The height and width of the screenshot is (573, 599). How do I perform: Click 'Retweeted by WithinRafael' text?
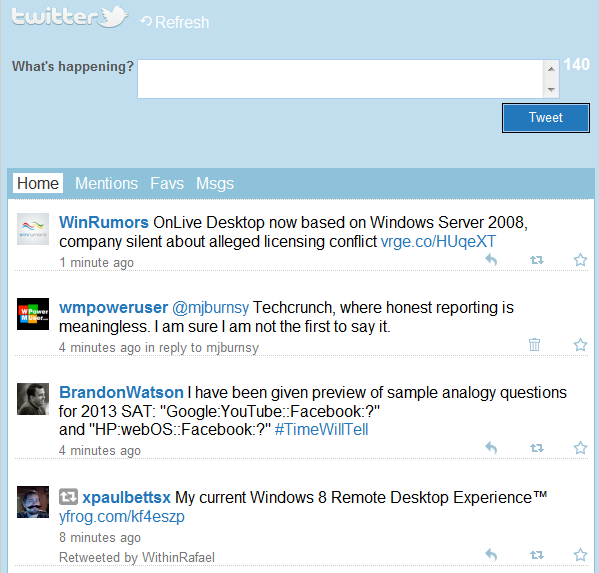pos(137,557)
